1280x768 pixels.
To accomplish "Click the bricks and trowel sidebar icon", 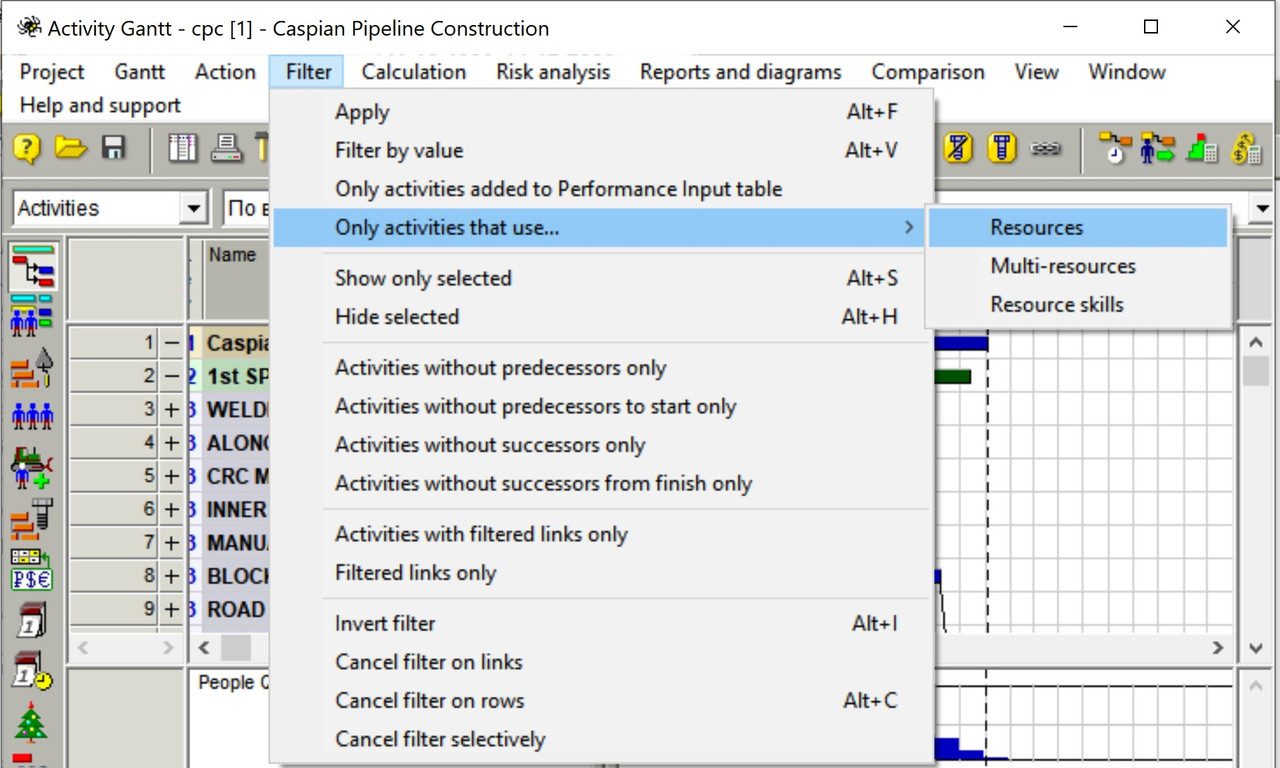I will coord(32,367).
